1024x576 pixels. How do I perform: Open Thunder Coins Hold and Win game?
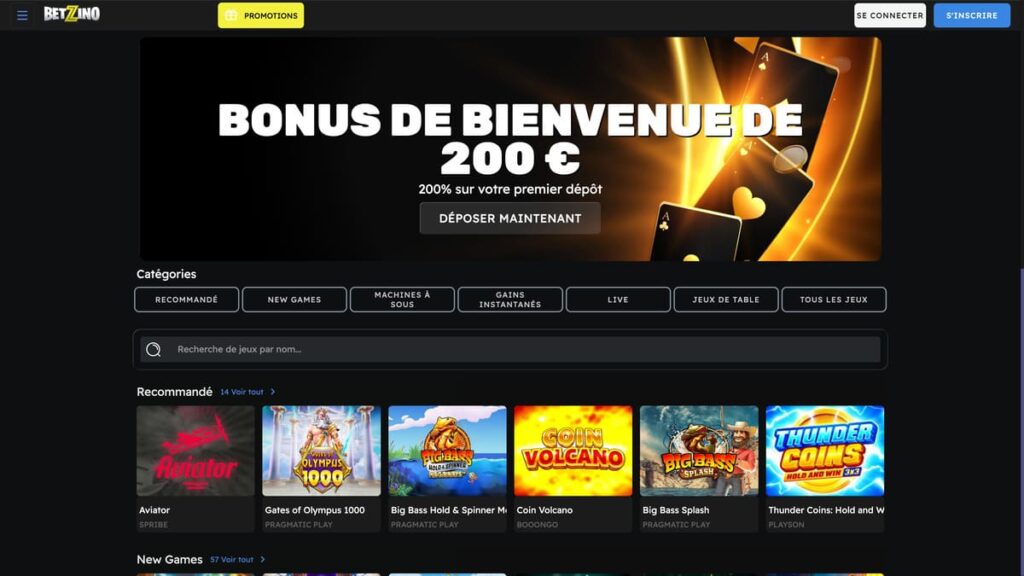tap(825, 451)
